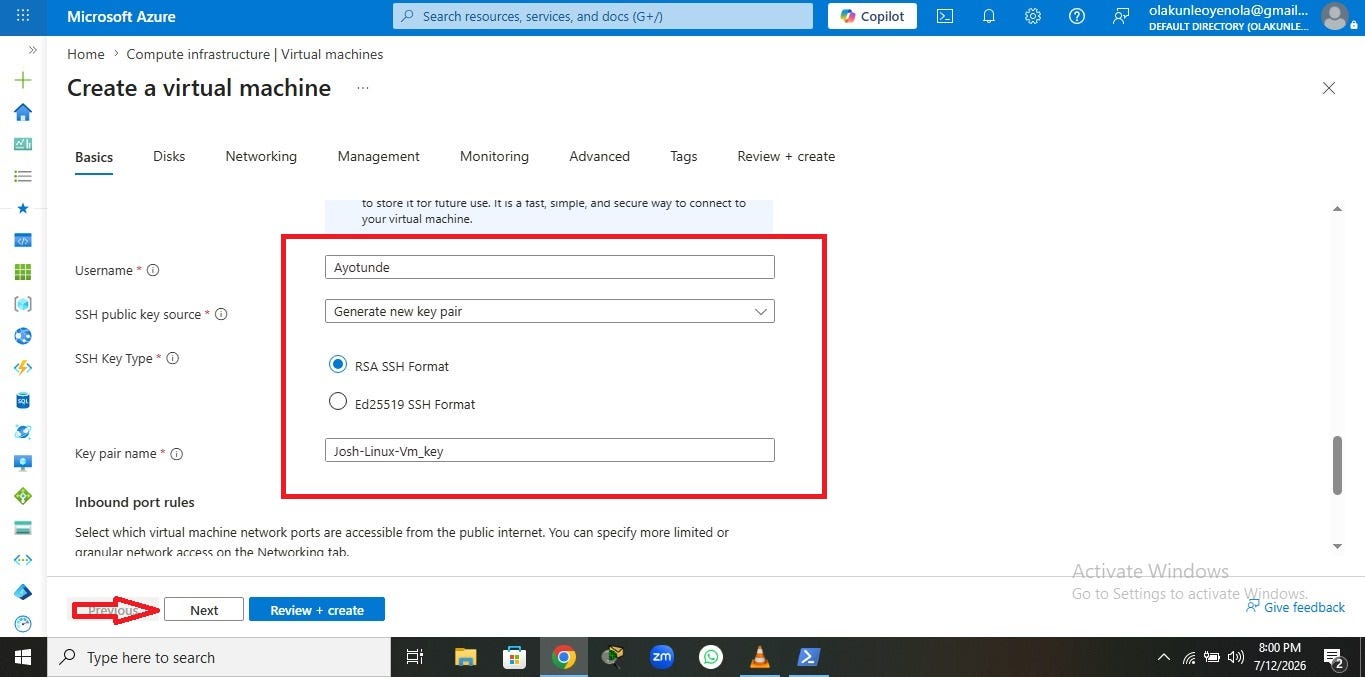Viewport: 1365px width, 677px height.
Task: Show hidden system tray icons chevron
Action: point(1163,657)
